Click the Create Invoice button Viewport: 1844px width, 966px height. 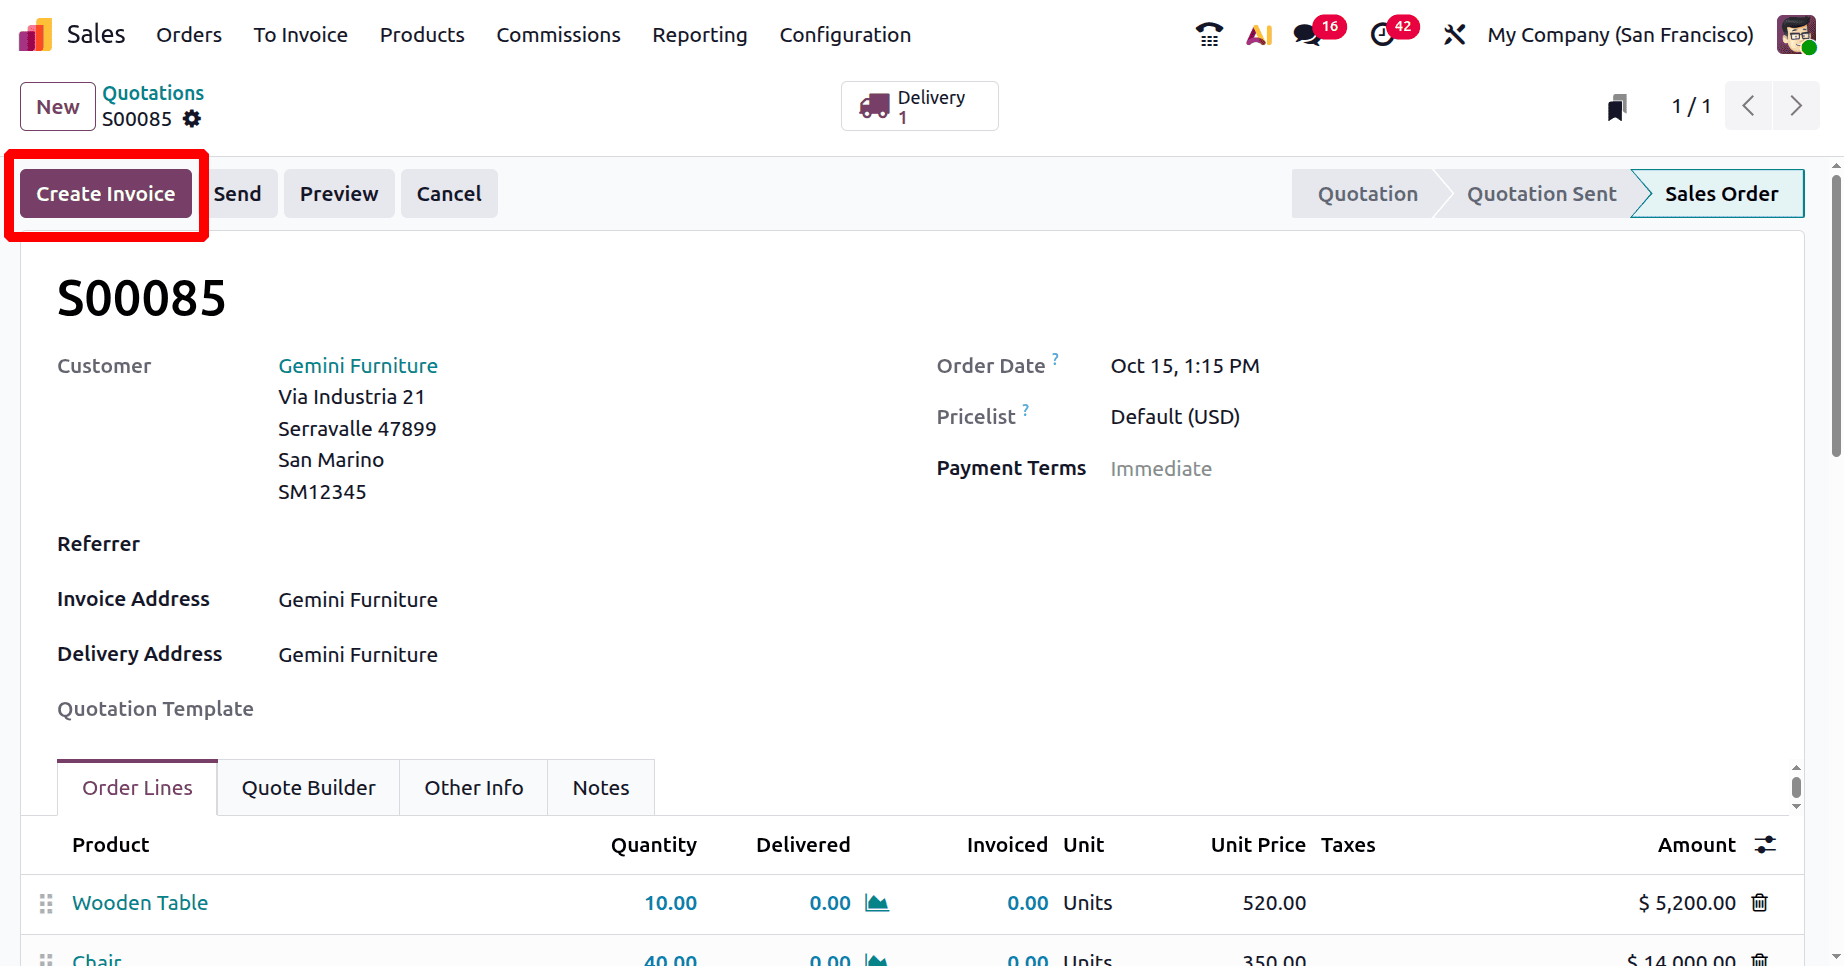105,193
